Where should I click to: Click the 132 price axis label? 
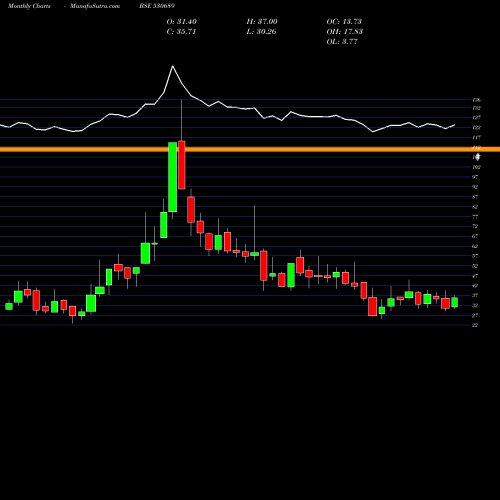click(x=476, y=108)
